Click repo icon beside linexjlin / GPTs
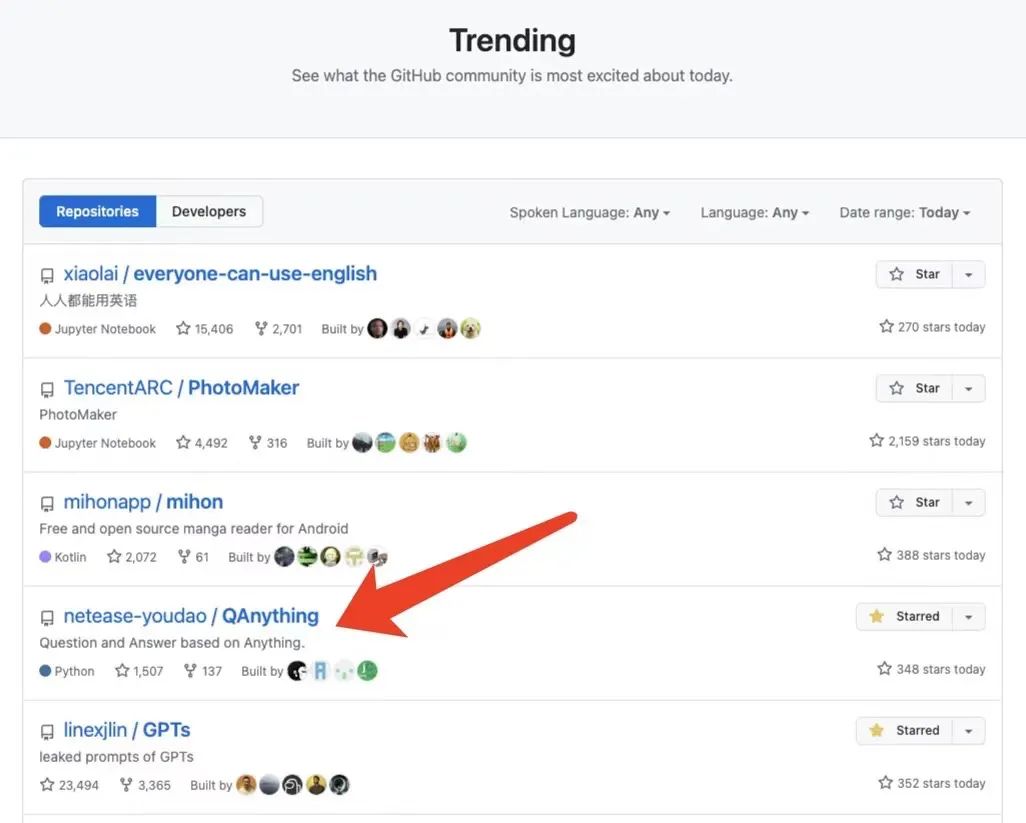The height and width of the screenshot is (823, 1026). [47, 731]
